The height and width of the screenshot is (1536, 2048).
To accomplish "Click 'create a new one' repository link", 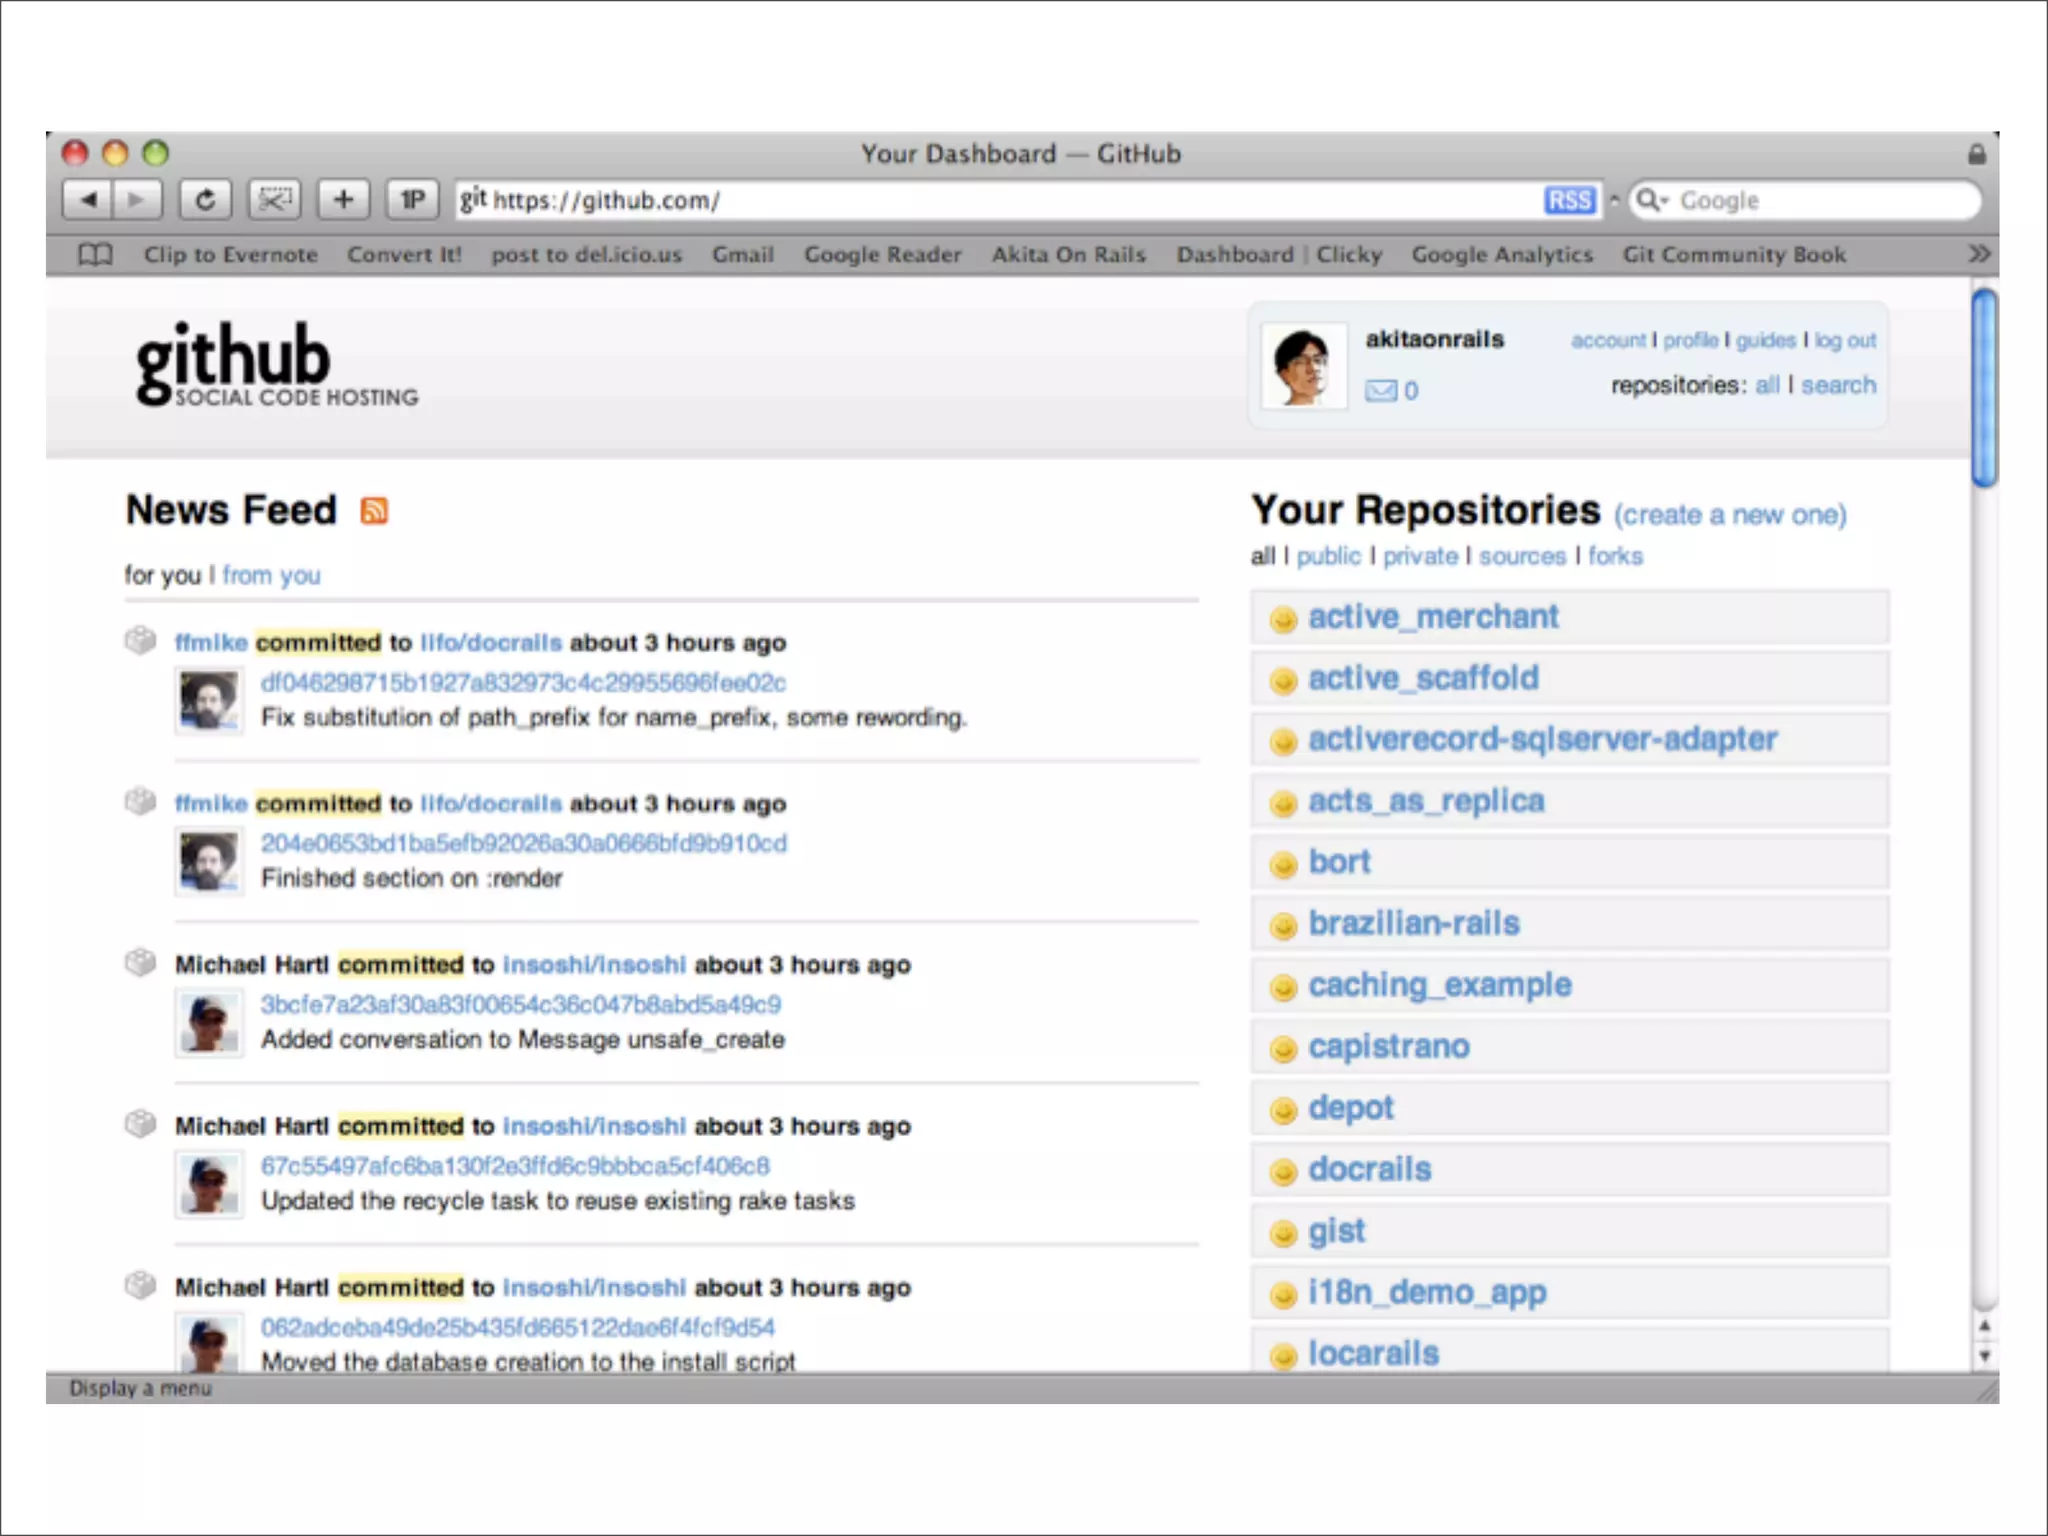I will pos(1730,515).
